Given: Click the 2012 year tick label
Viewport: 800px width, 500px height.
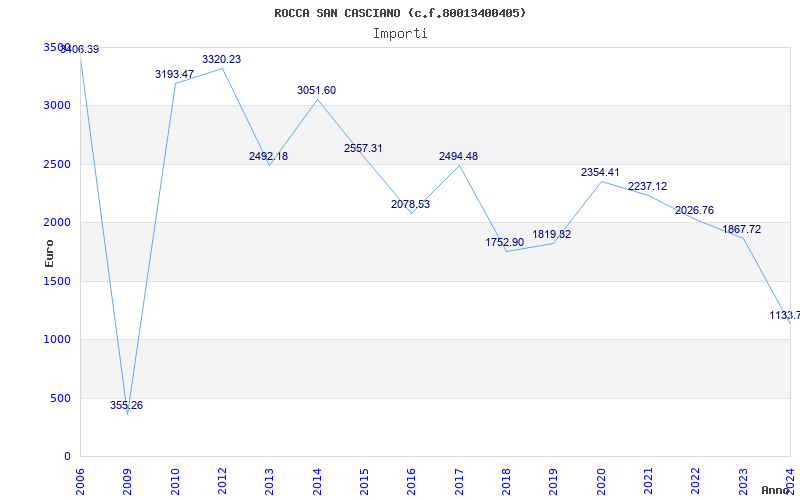Looking at the screenshot, I should coord(221,478).
